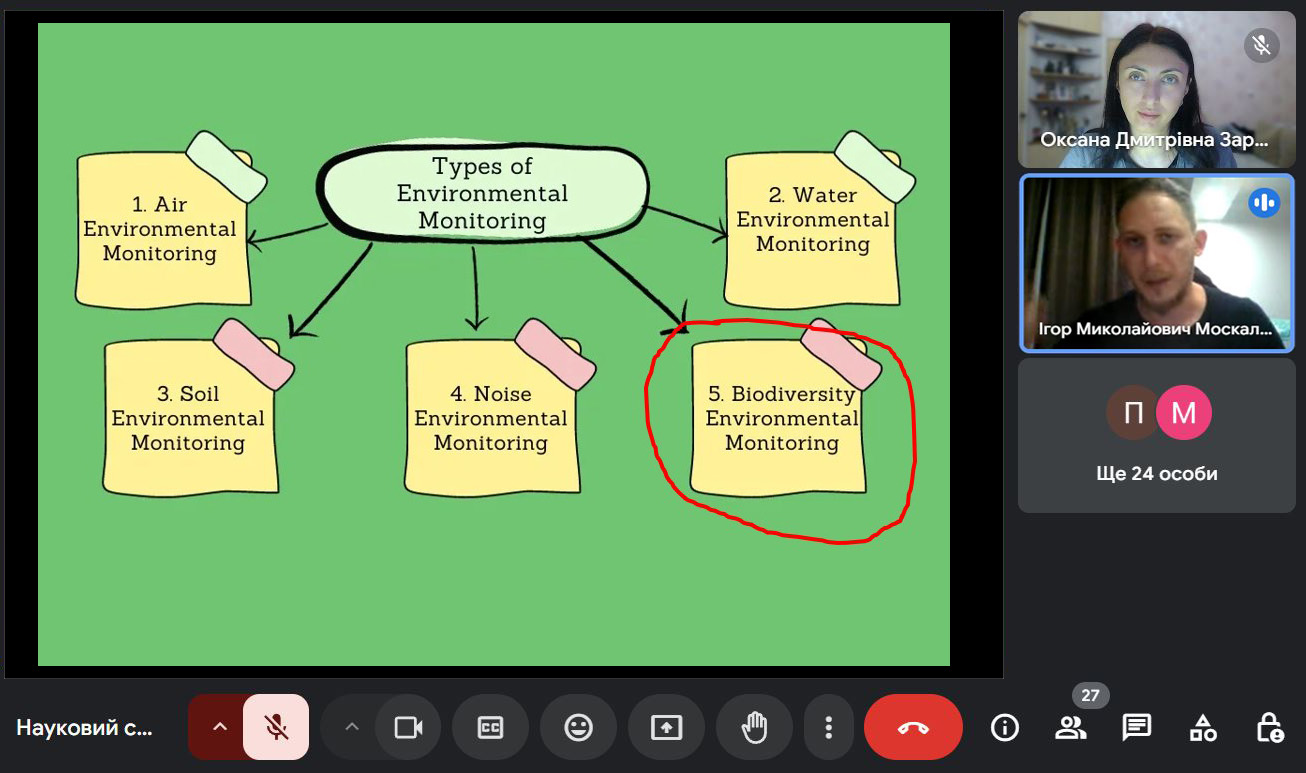Leave the call with red hang-up button

point(913,727)
